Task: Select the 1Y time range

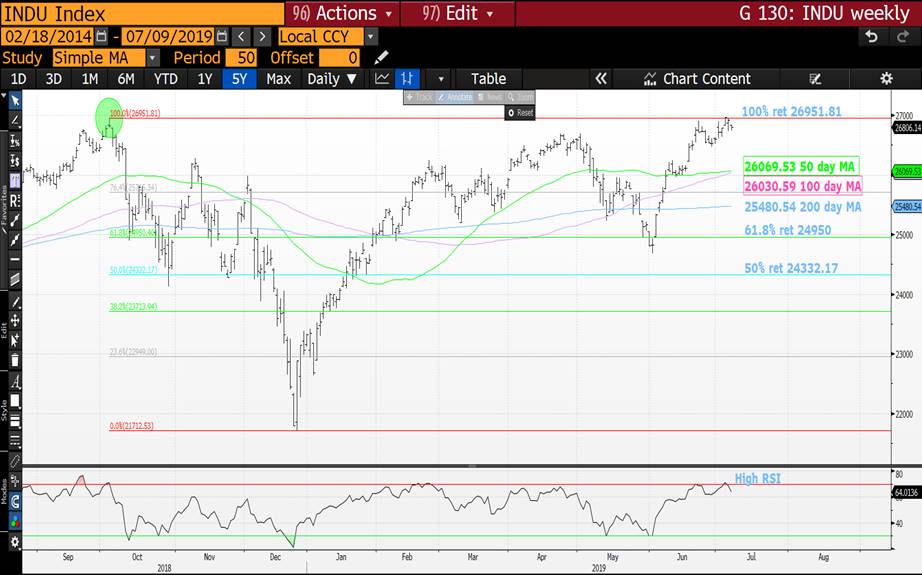Action: coord(204,79)
